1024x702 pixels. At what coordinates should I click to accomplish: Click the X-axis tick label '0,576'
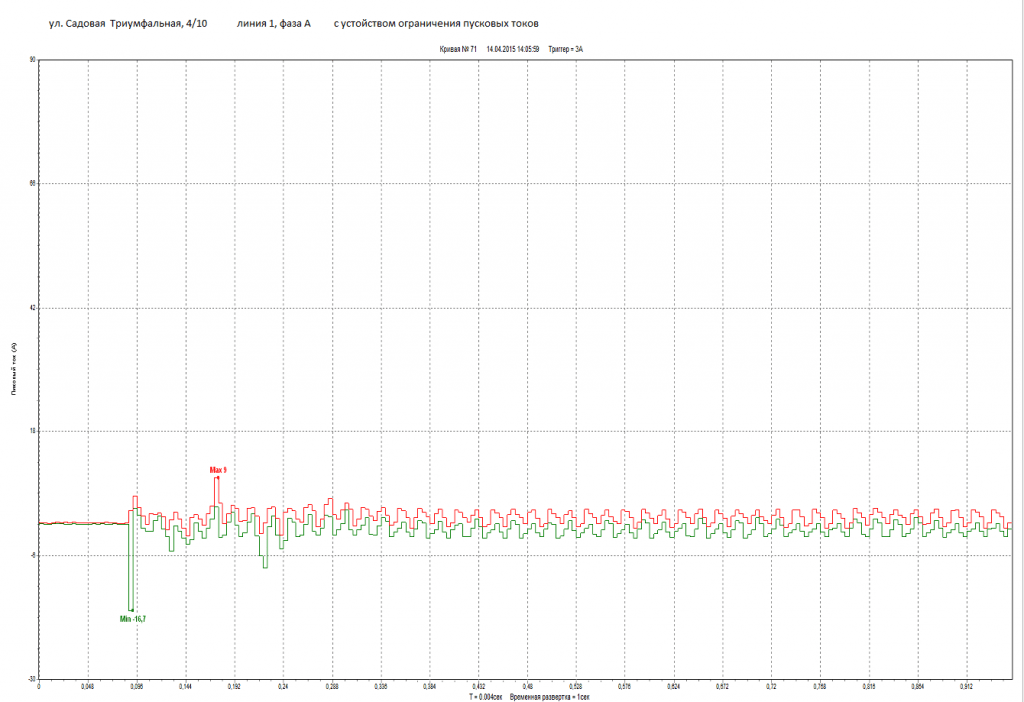pos(625,687)
